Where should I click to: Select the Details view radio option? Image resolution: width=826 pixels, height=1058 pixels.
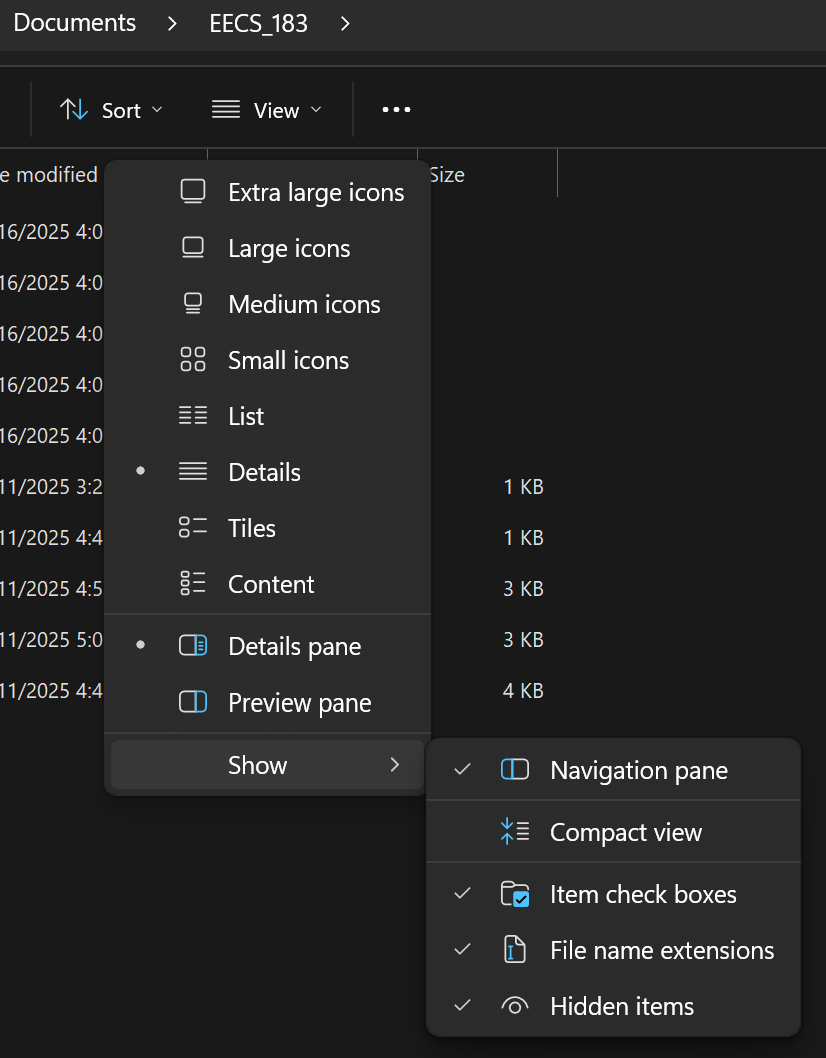click(267, 472)
